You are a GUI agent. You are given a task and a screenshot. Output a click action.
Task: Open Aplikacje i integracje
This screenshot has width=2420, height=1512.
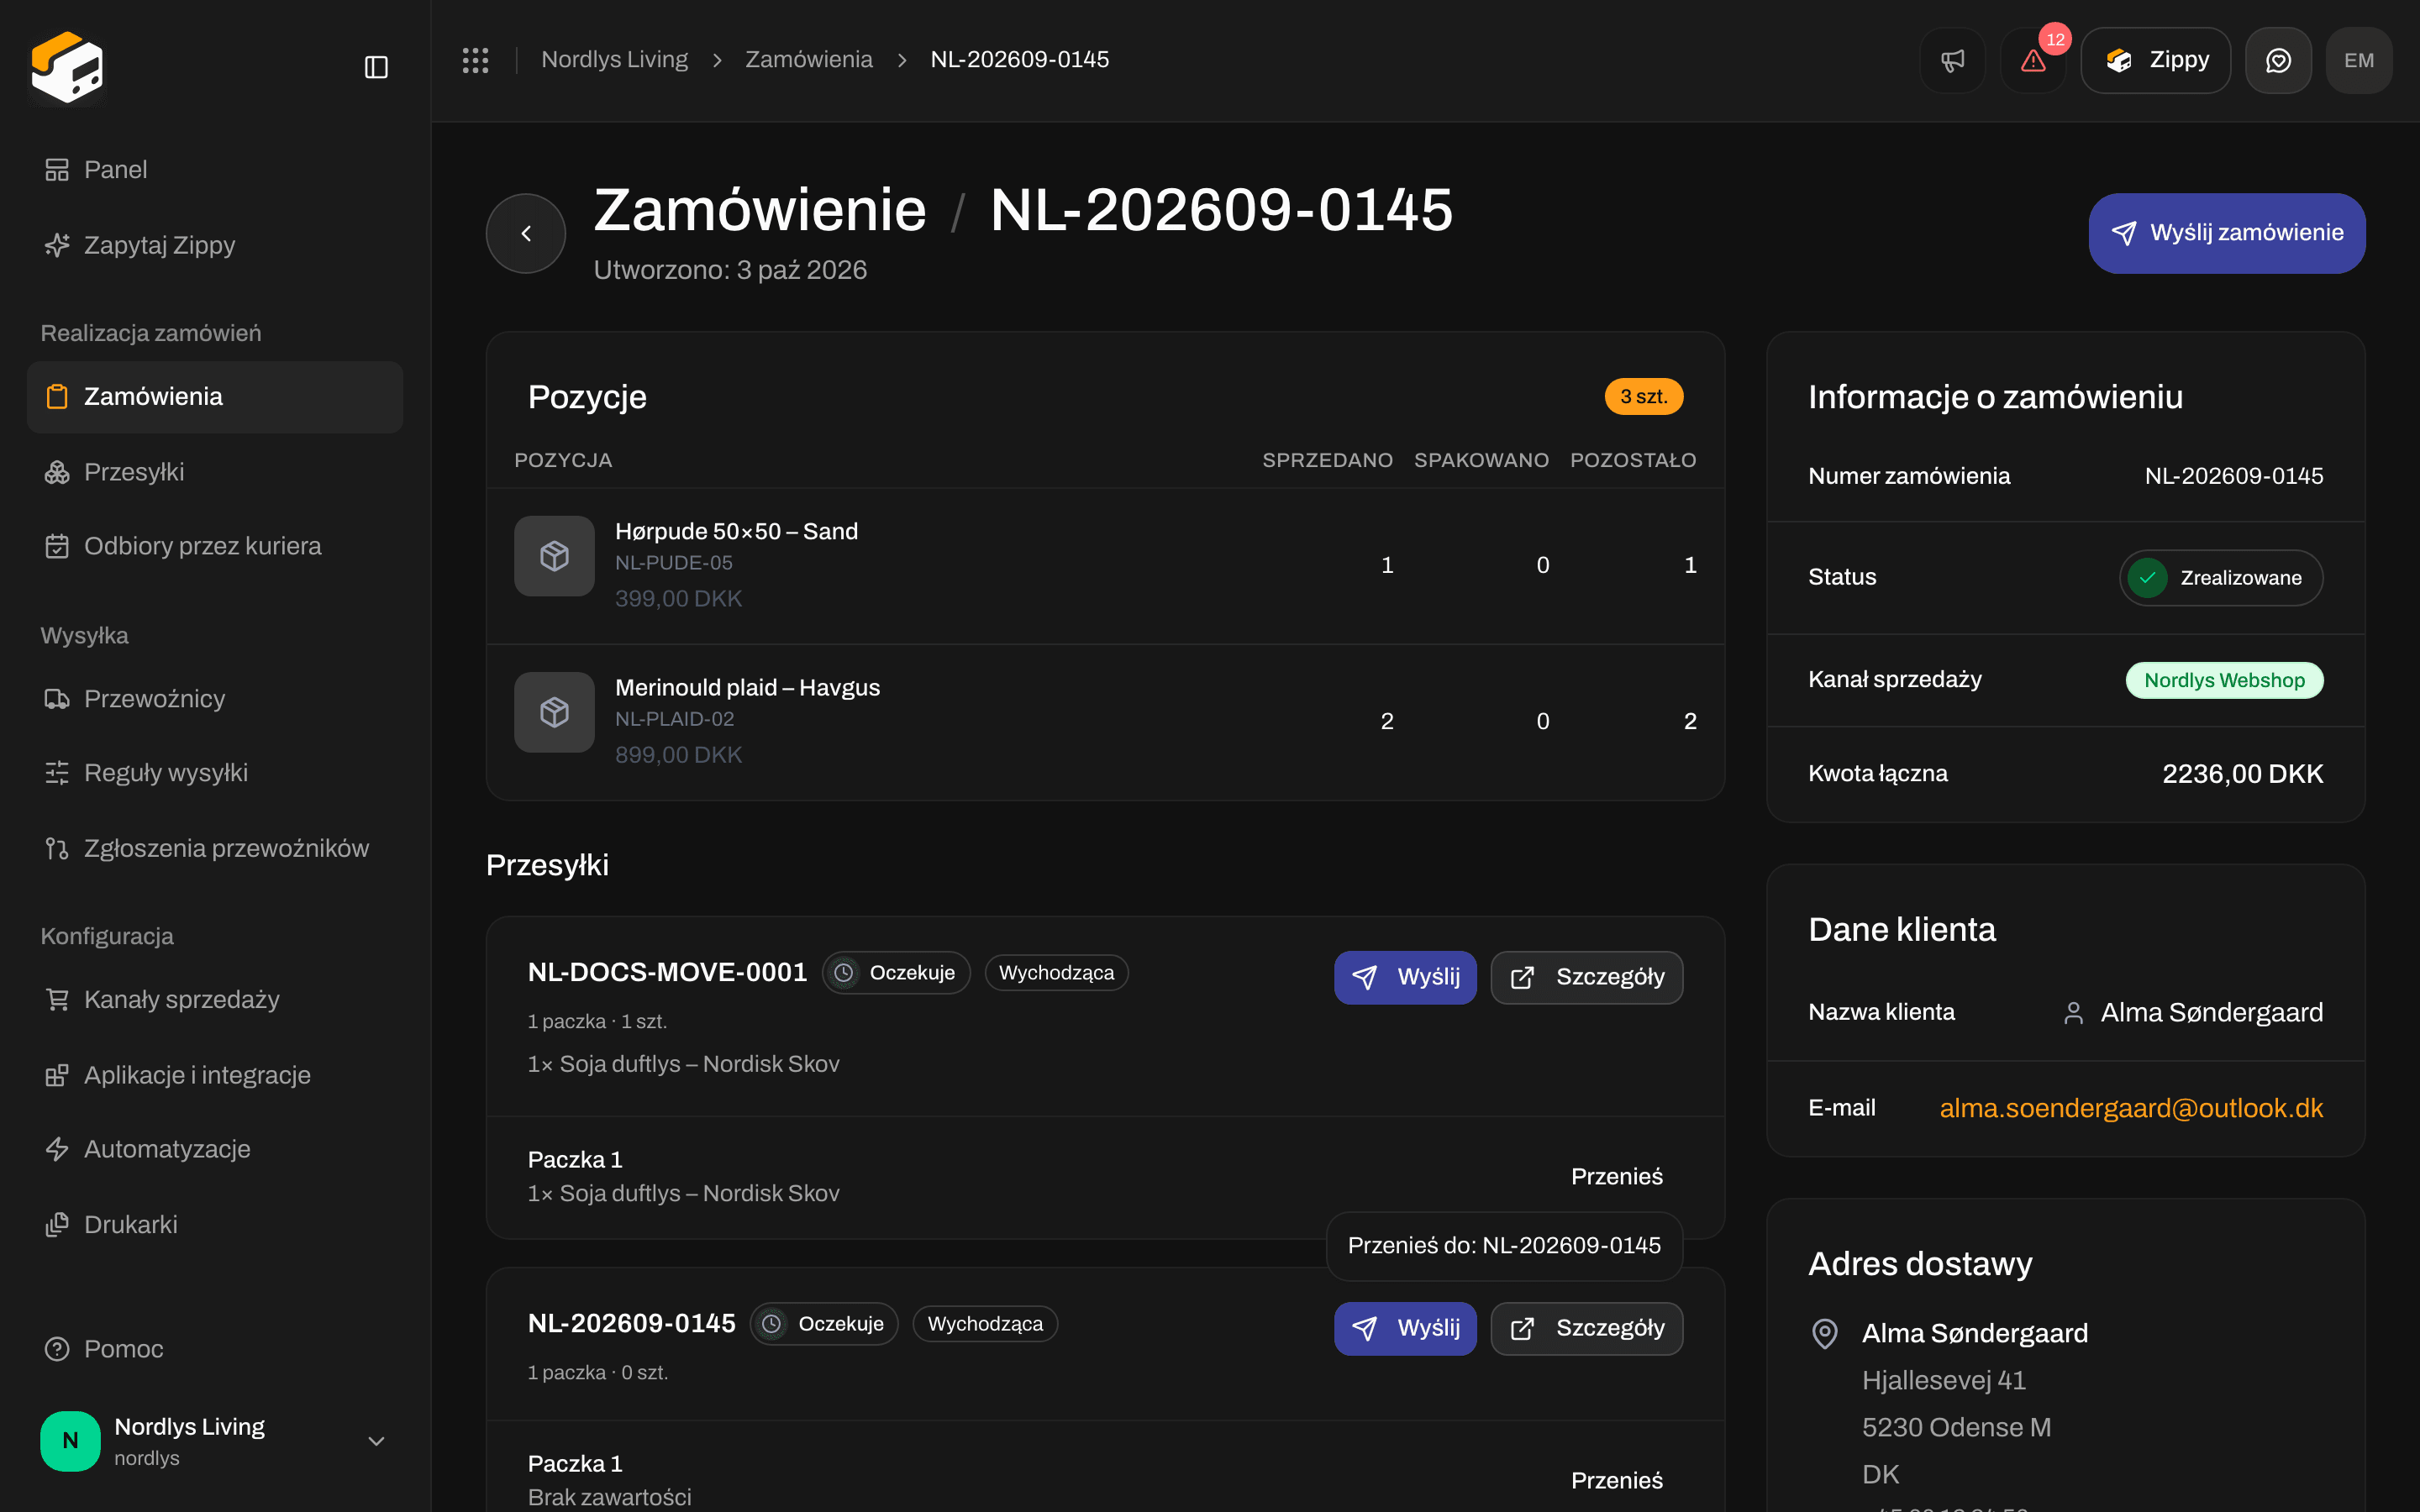coord(215,1075)
